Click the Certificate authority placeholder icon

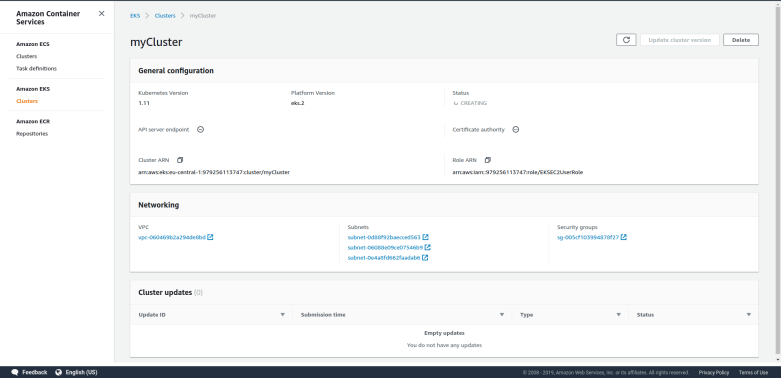[516, 129]
